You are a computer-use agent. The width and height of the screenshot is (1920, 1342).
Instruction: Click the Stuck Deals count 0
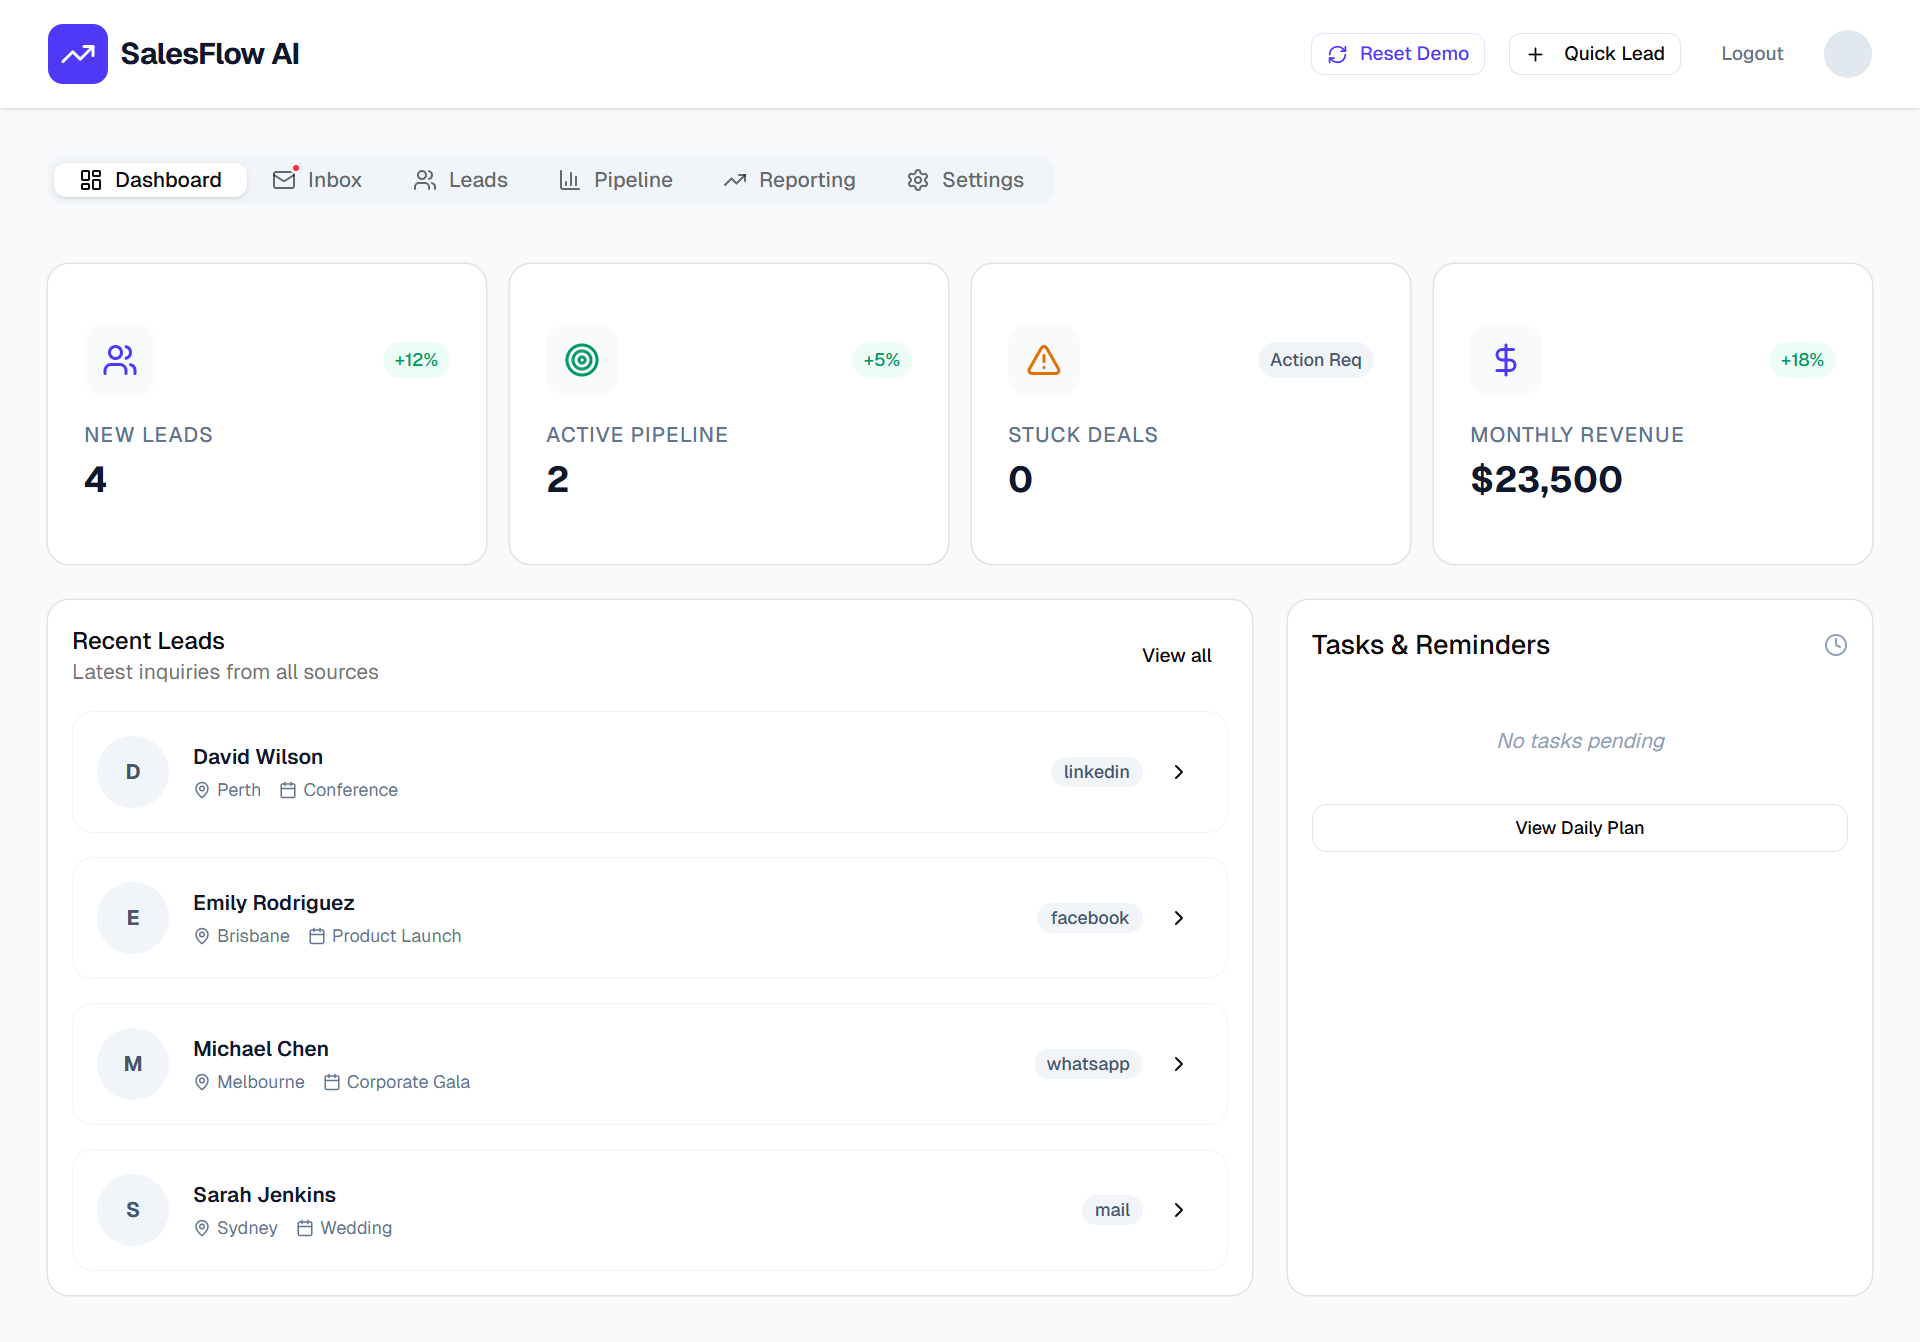pyautogui.click(x=1020, y=480)
